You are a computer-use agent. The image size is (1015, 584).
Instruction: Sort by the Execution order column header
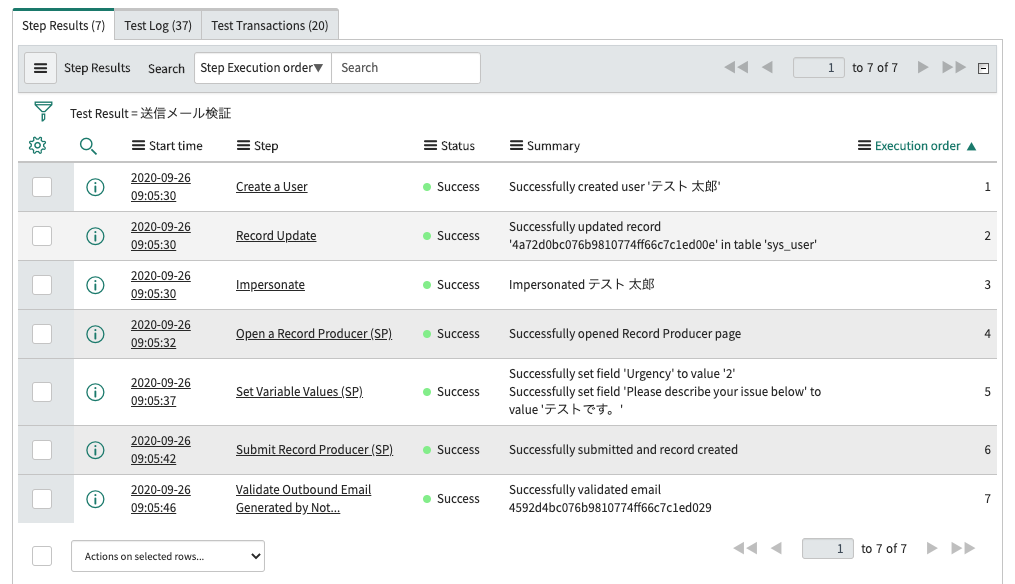(x=917, y=146)
